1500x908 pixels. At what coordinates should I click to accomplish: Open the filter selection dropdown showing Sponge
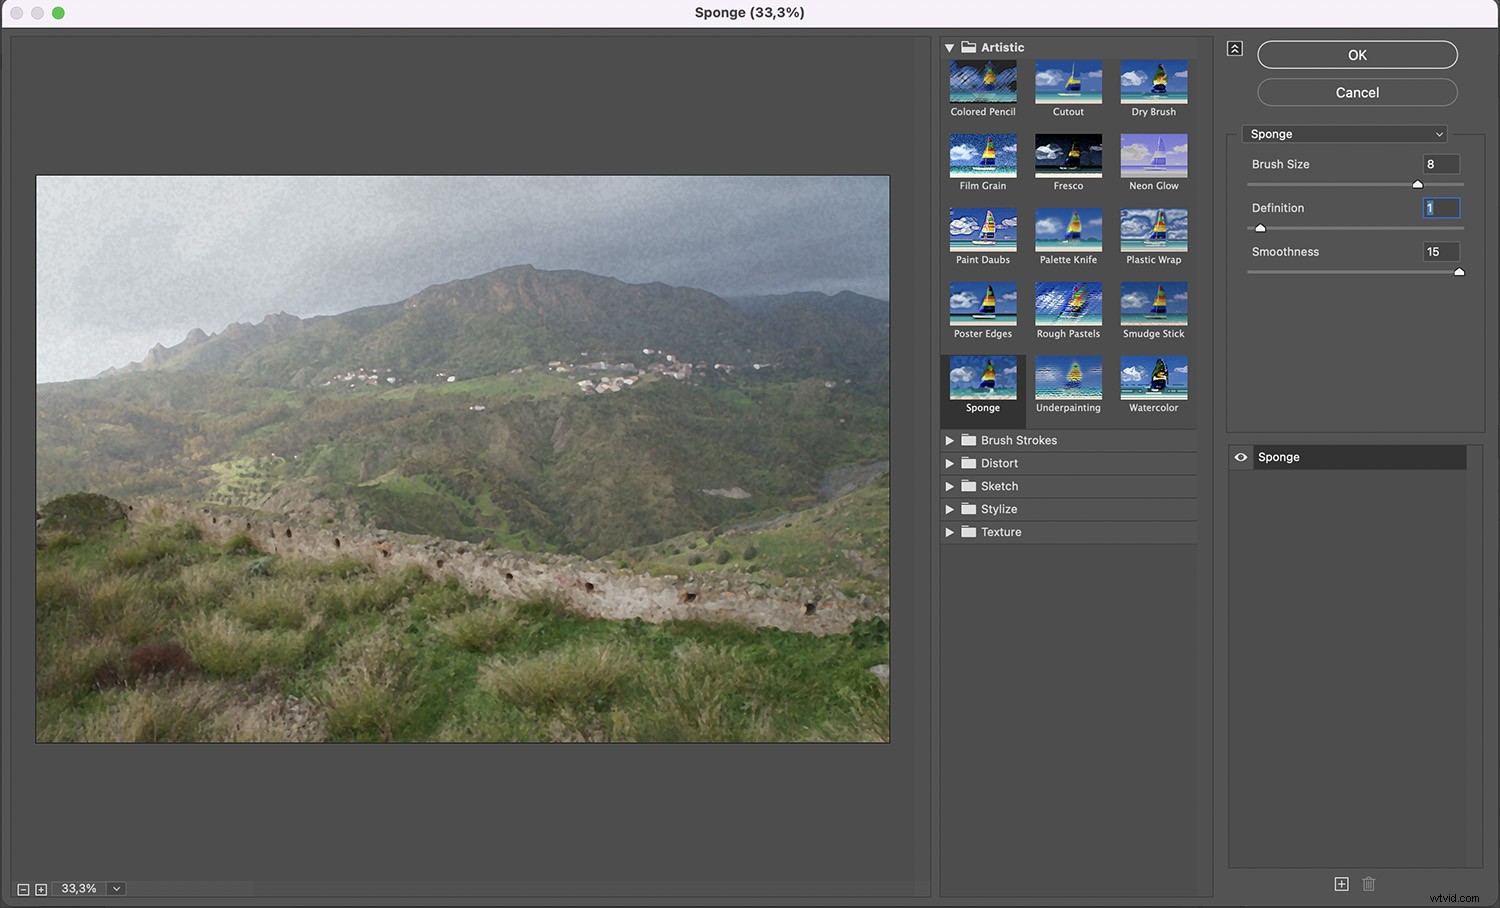click(x=1344, y=133)
